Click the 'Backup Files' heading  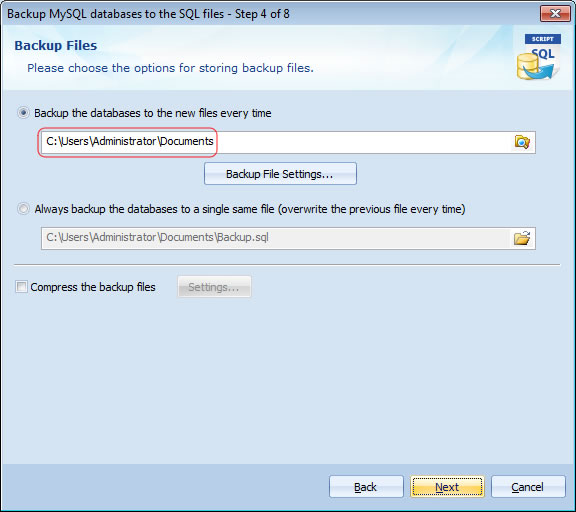[x=56, y=46]
